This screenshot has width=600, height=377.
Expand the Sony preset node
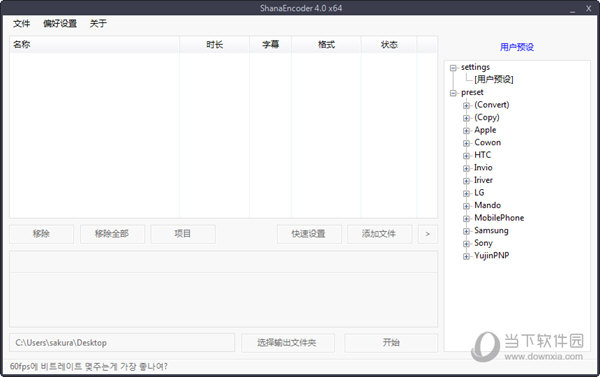pos(466,244)
